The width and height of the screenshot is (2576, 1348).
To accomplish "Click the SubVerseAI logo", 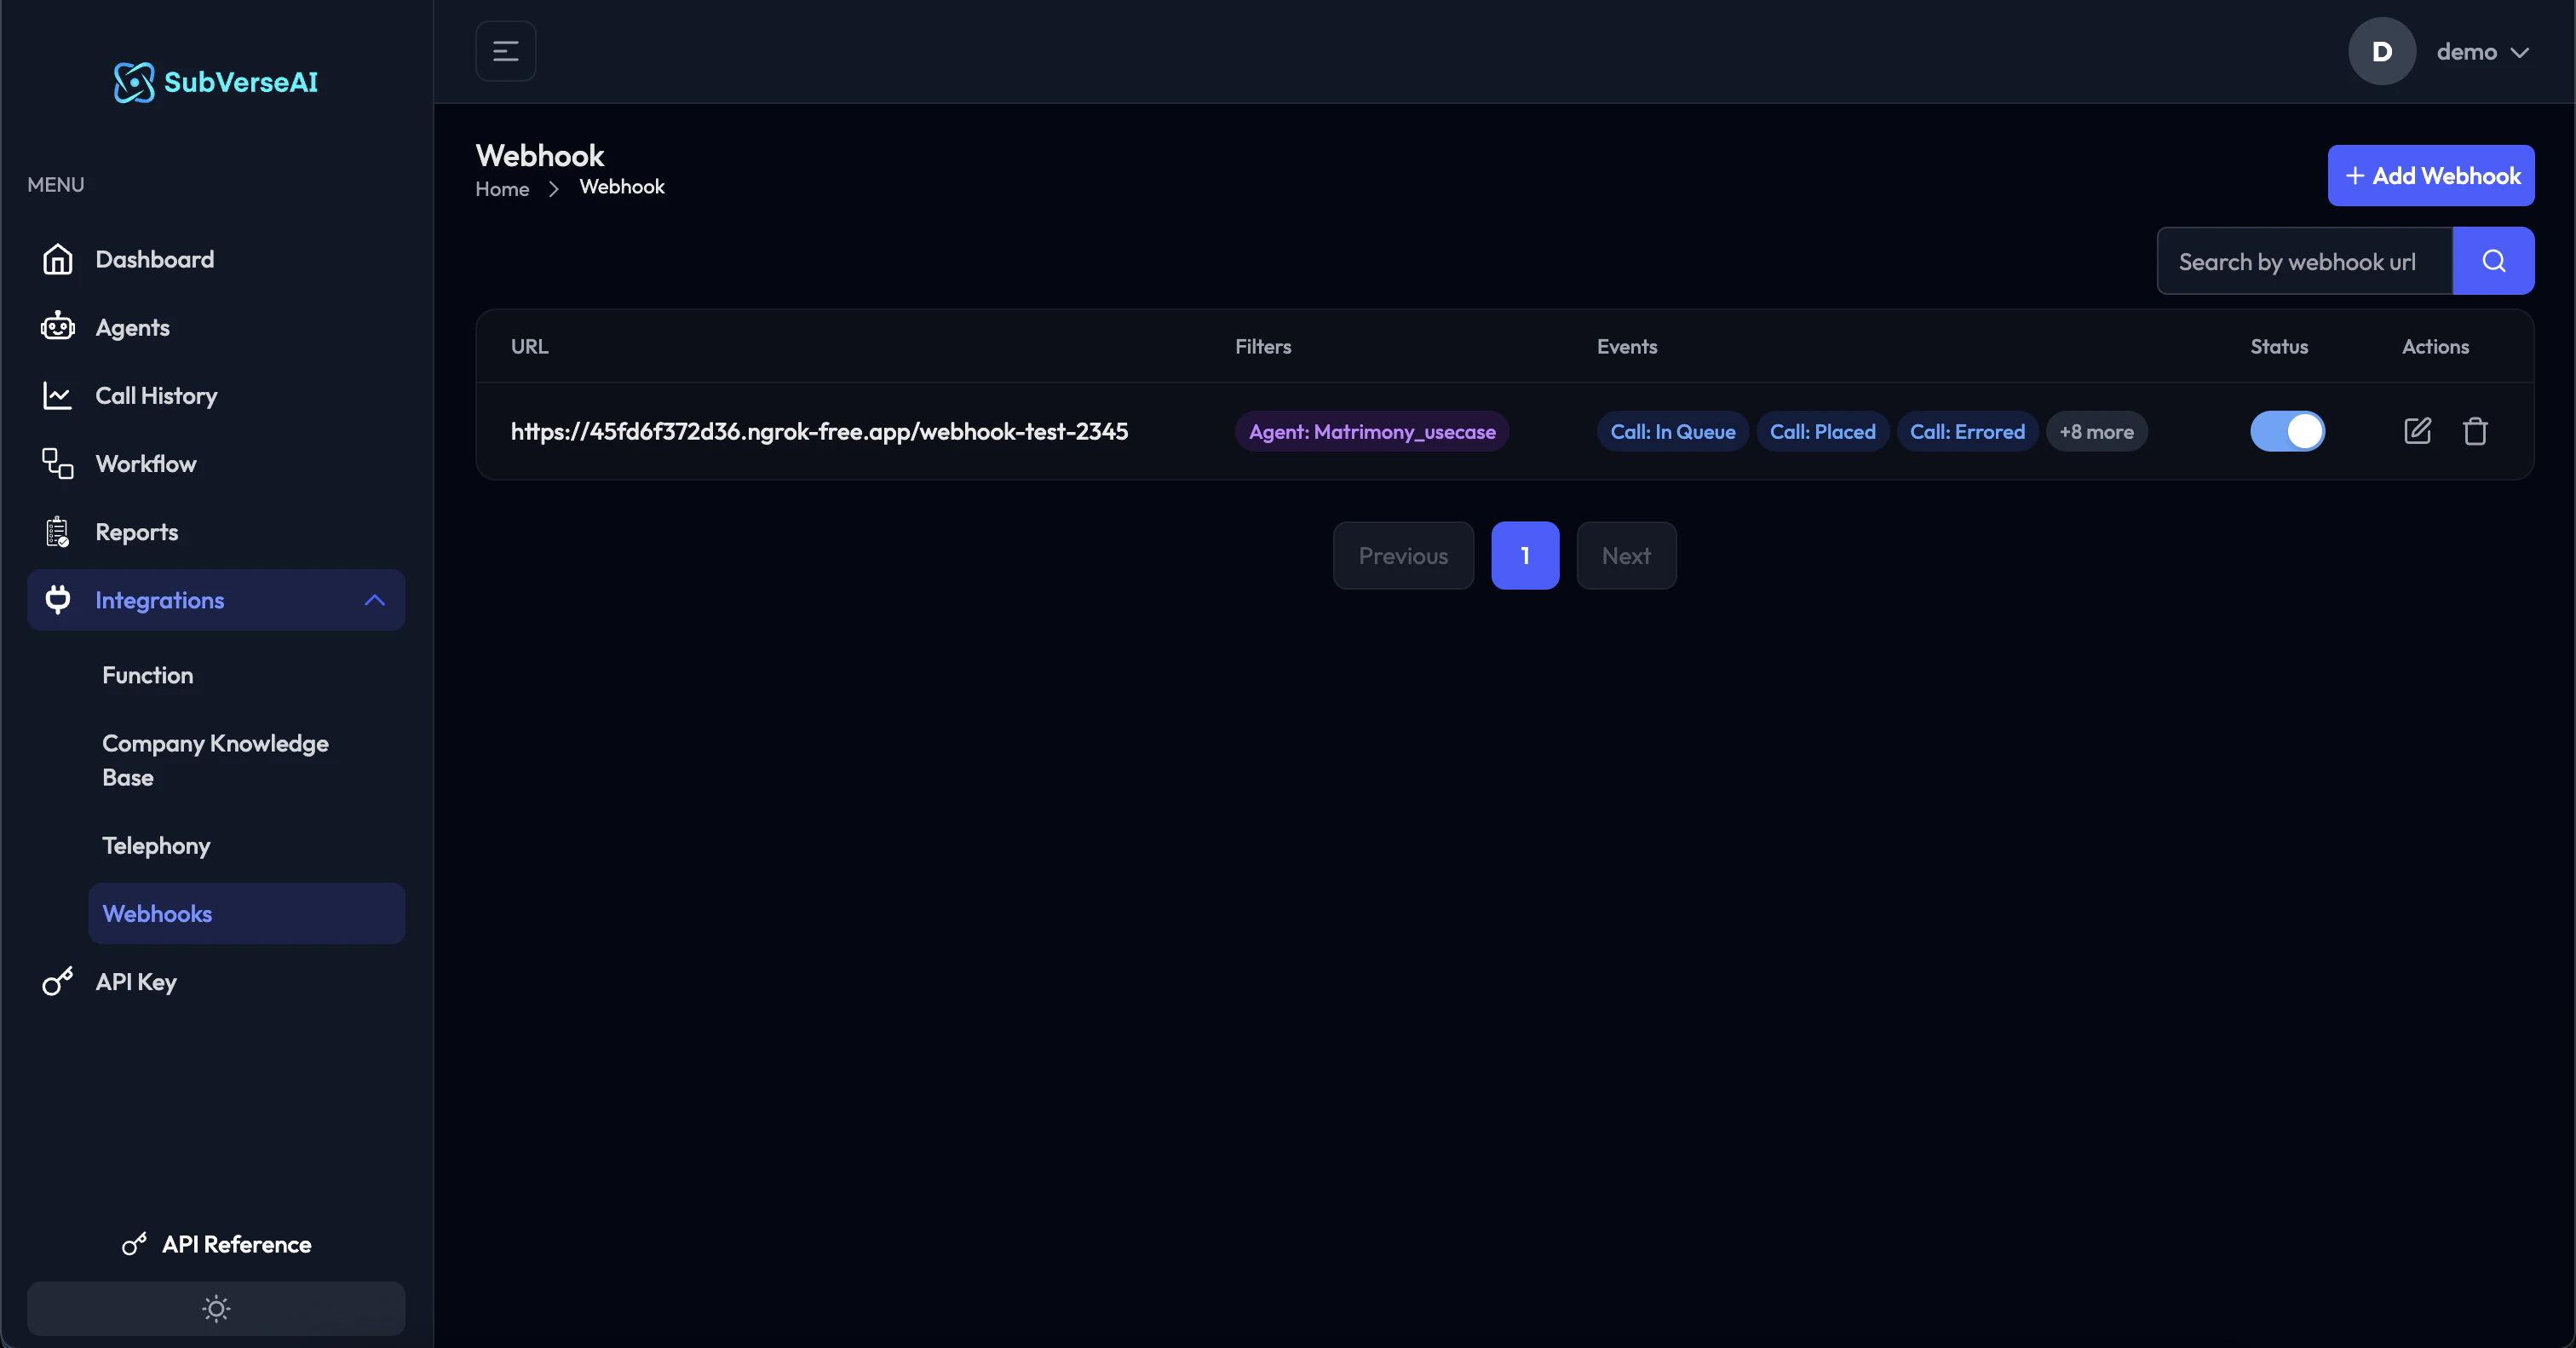I will click(216, 82).
